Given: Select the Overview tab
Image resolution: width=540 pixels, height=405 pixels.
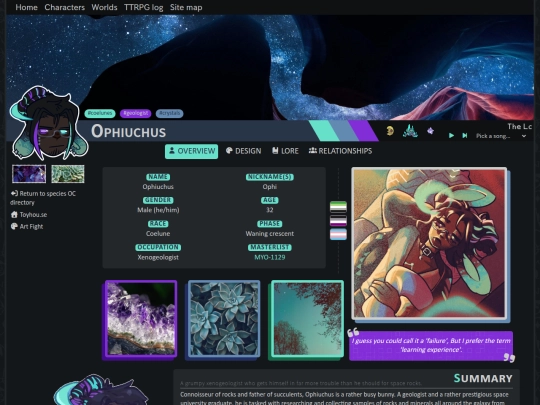Looking at the screenshot, I should (x=191, y=151).
